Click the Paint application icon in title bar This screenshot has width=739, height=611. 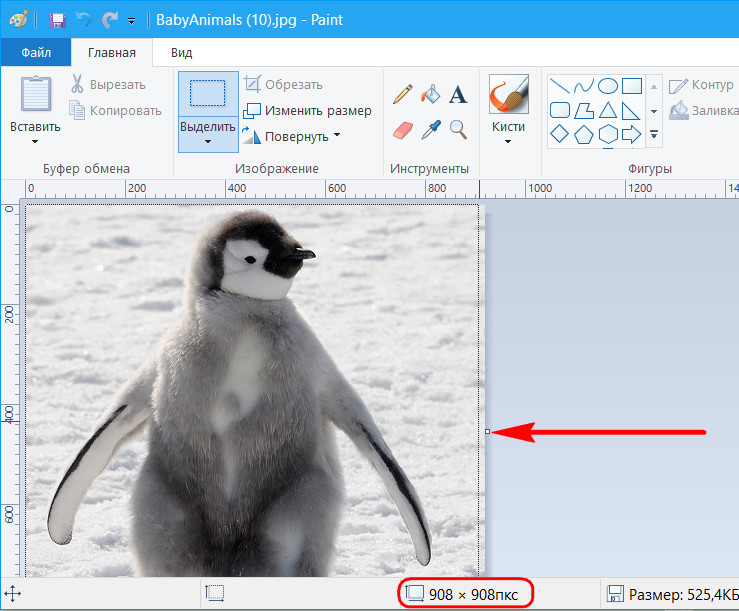tap(18, 20)
